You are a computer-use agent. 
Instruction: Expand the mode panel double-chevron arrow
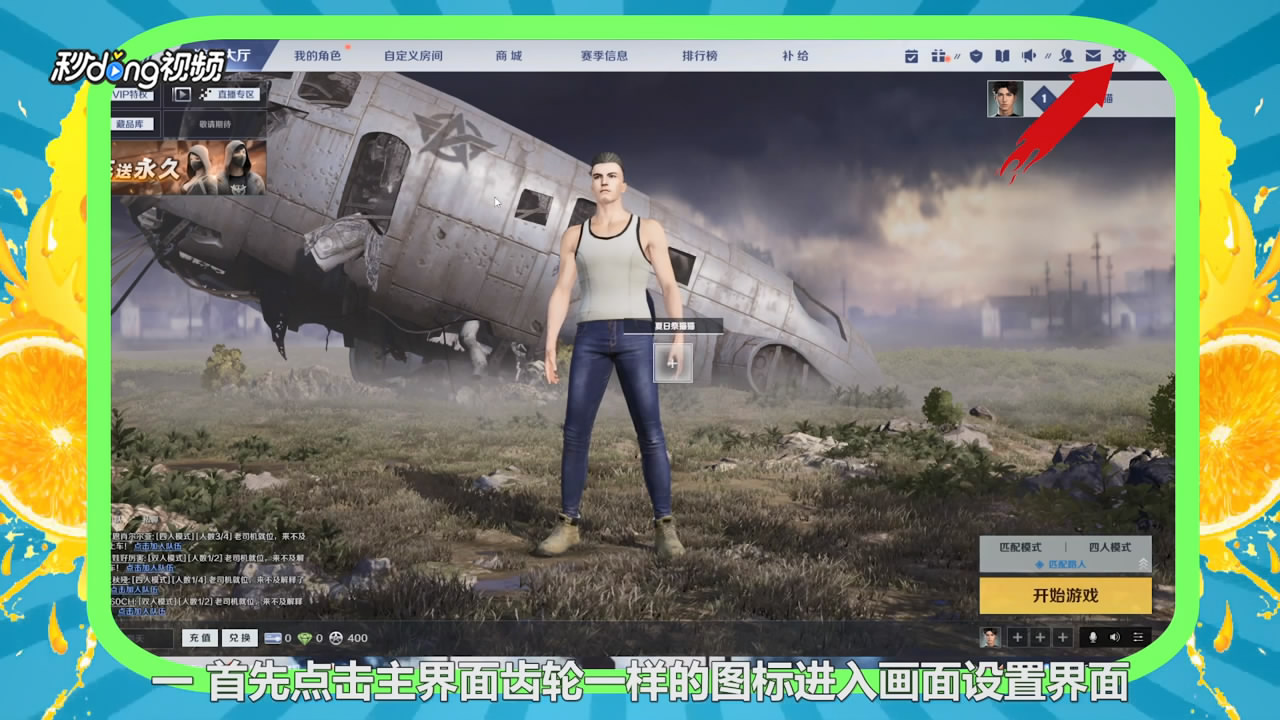coord(1143,564)
